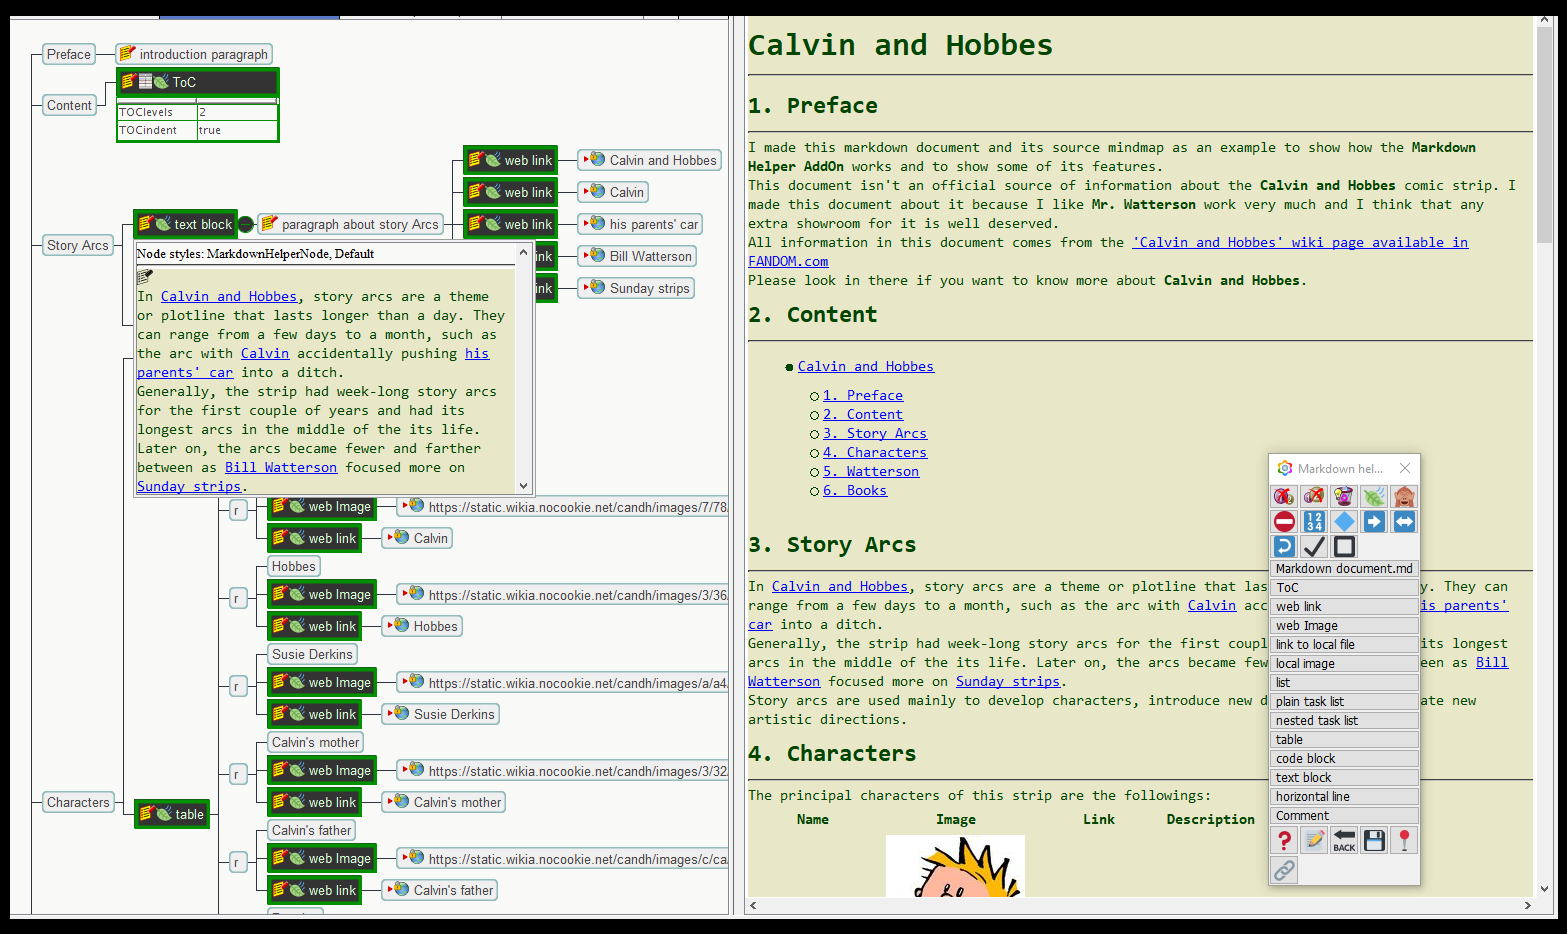
Task: Click the 'horizontal line' button
Action: click(1344, 797)
